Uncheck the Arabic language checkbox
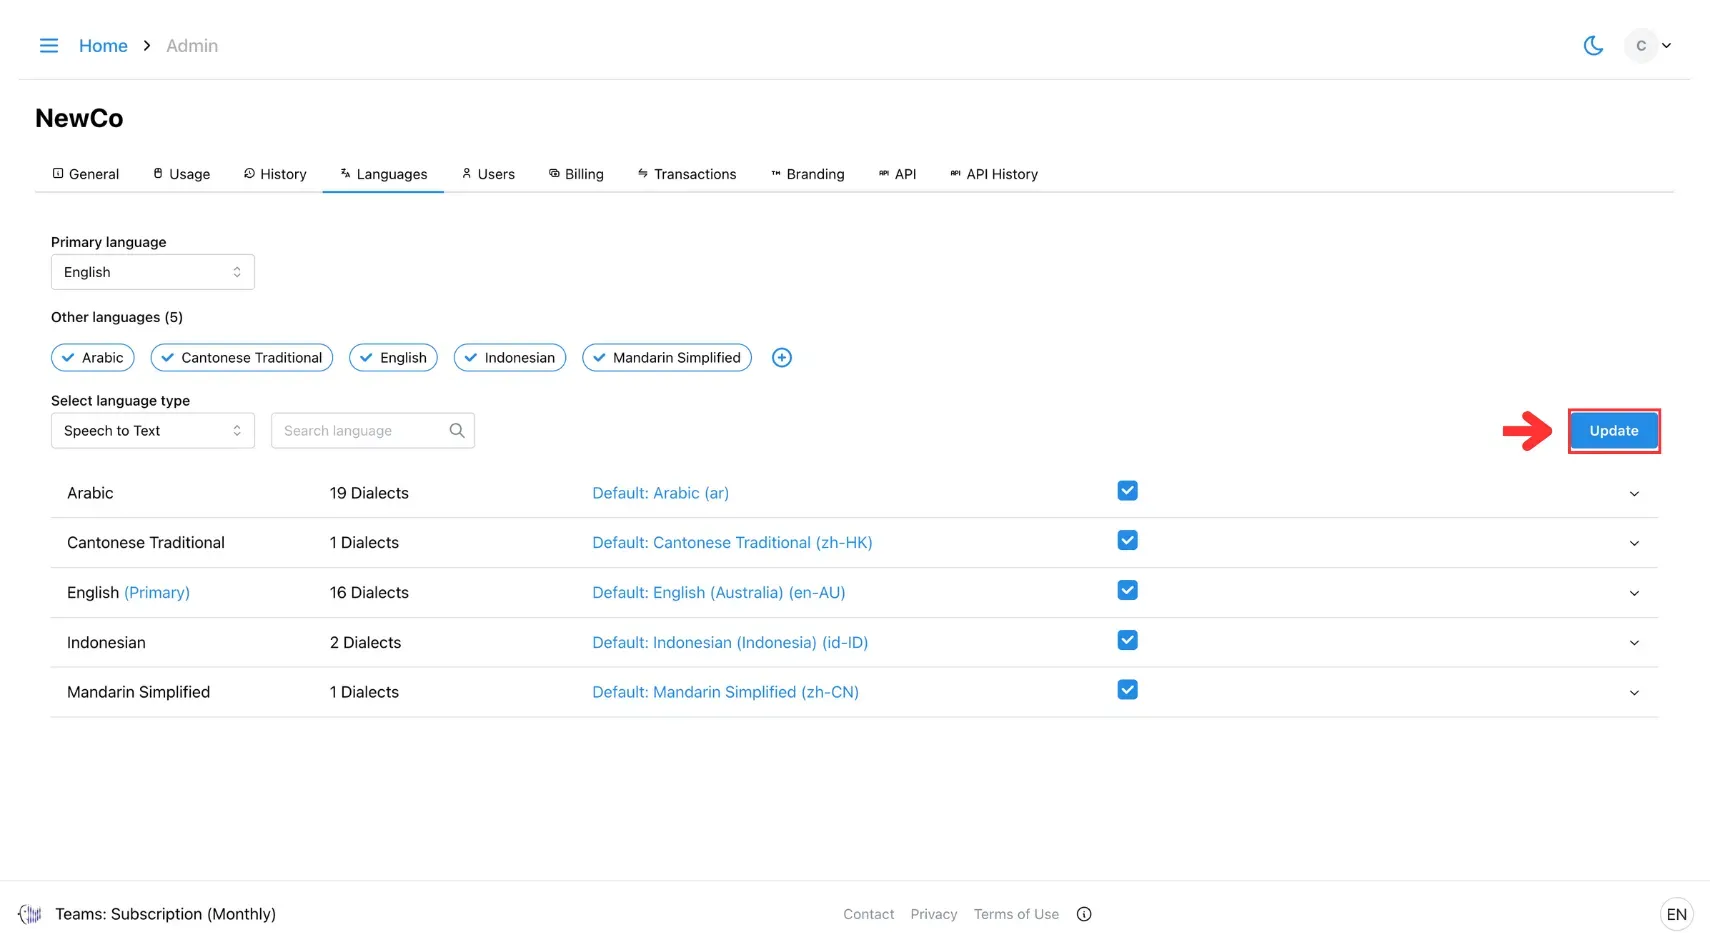 click(x=1127, y=491)
